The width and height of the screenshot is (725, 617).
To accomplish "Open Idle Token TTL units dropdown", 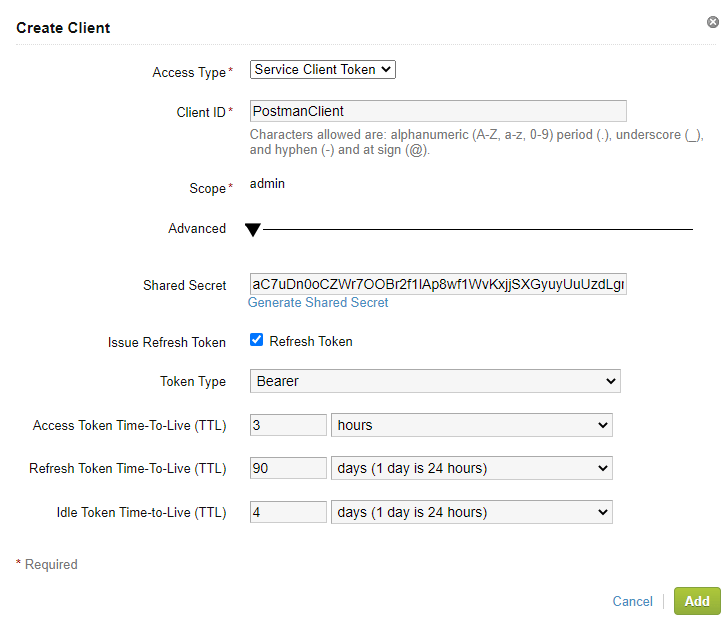I will 471,512.
